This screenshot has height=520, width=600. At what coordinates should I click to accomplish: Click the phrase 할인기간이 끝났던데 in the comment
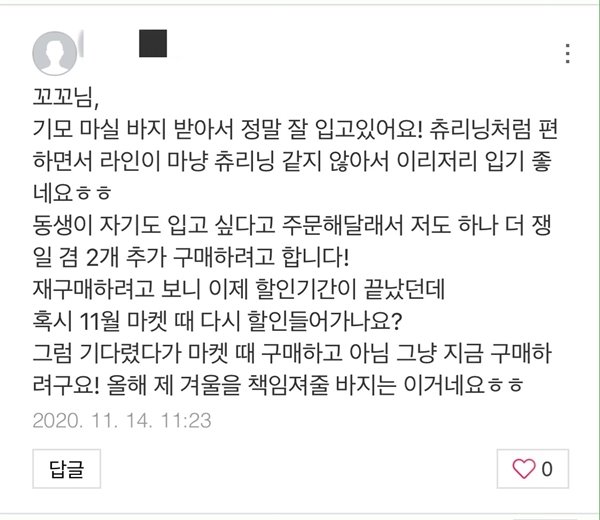tap(347, 289)
